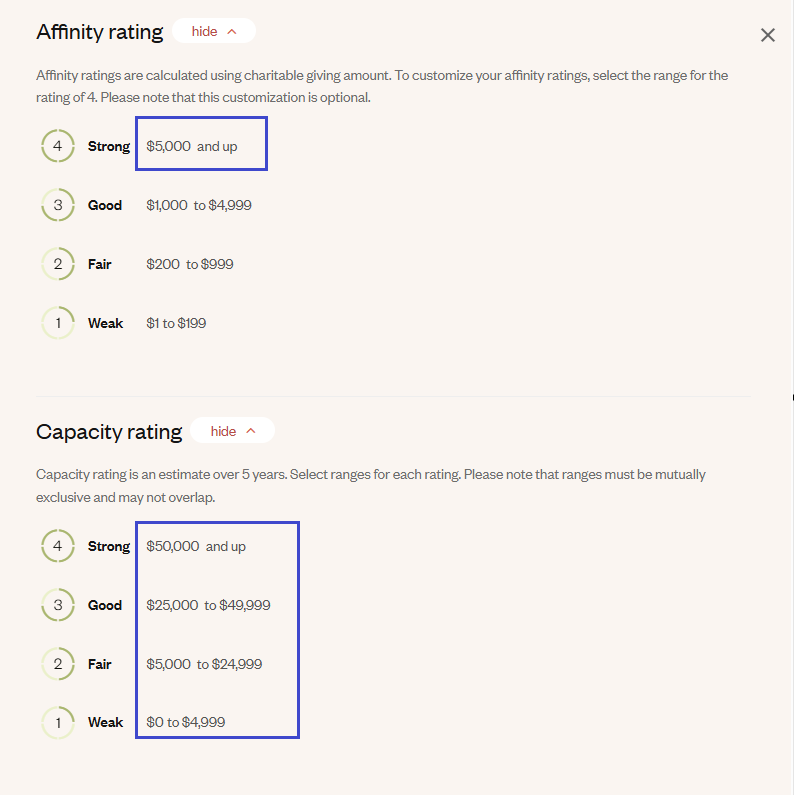Close the ratings panel with X icon
Viewport: 794px width, 795px height.
click(x=768, y=35)
